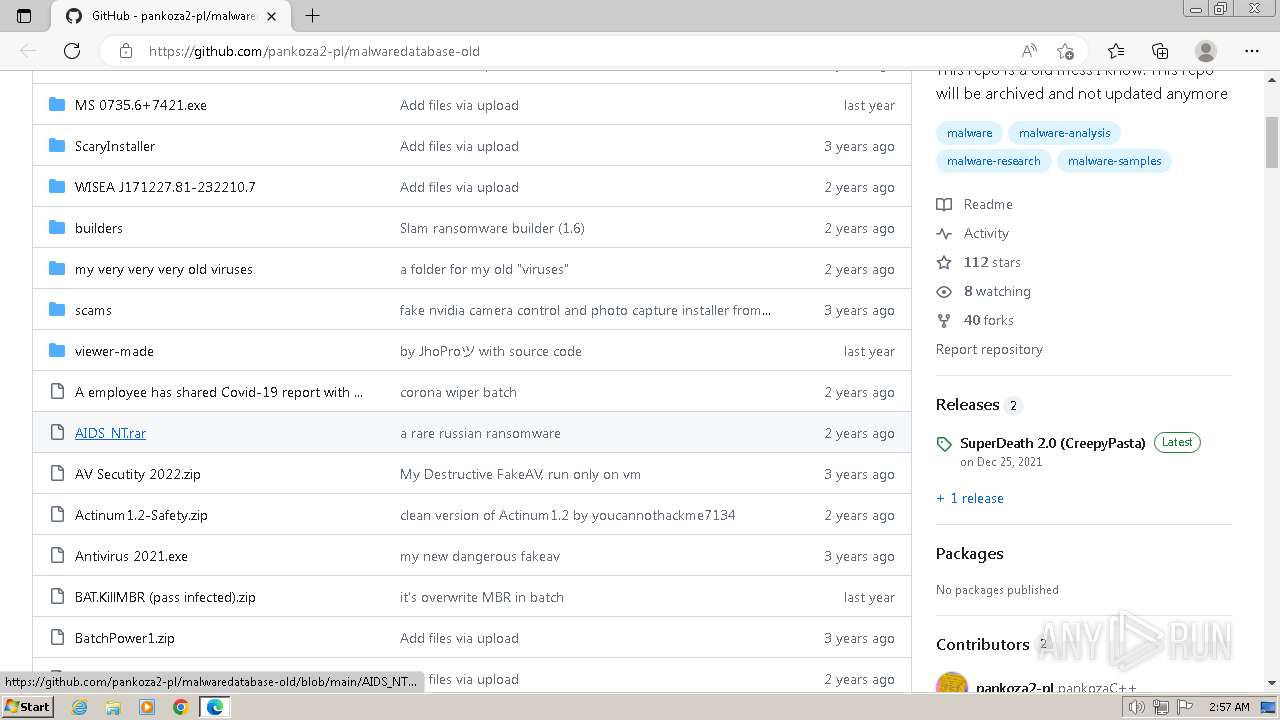Open commit 'Slam ransomware builder (1.6)'
Screen dimensions: 1280x720
point(492,228)
